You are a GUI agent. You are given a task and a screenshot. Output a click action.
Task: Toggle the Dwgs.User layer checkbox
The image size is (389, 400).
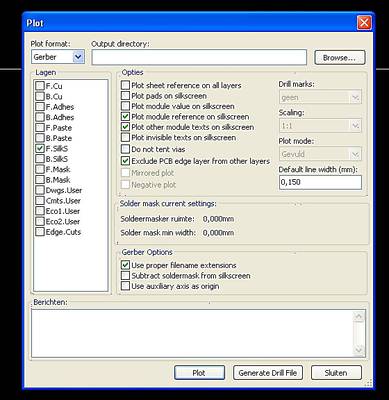click(x=40, y=190)
